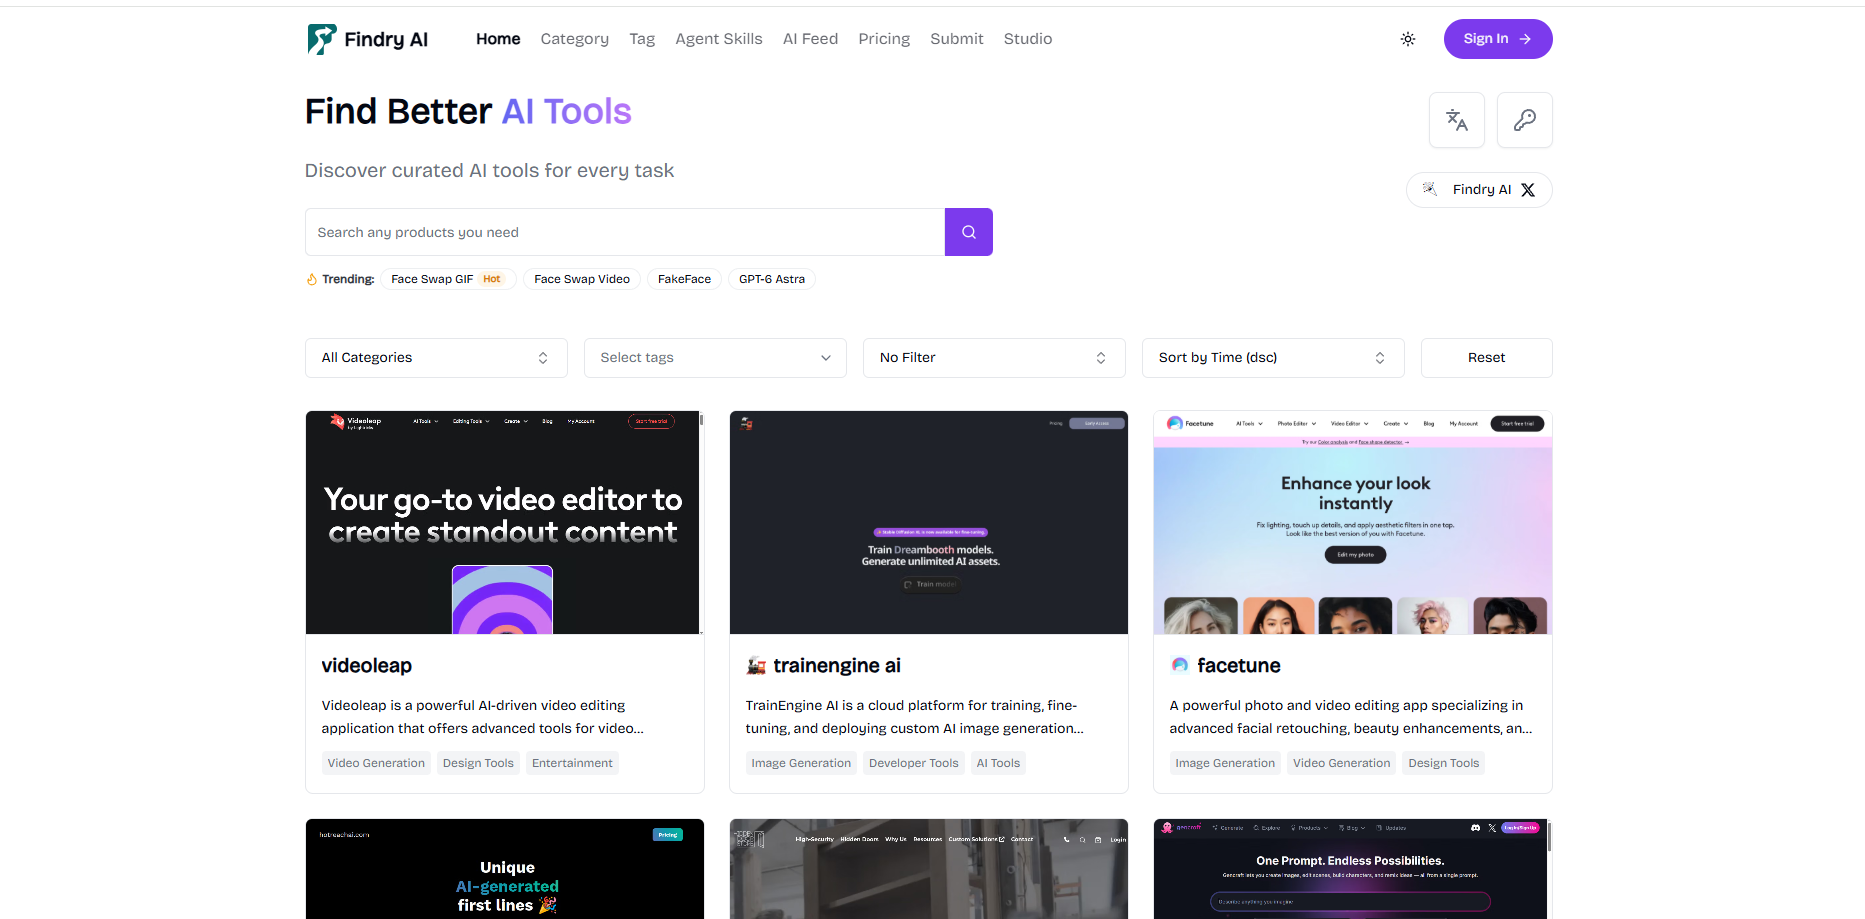Toggle the light/dark theme sun icon

tap(1408, 39)
